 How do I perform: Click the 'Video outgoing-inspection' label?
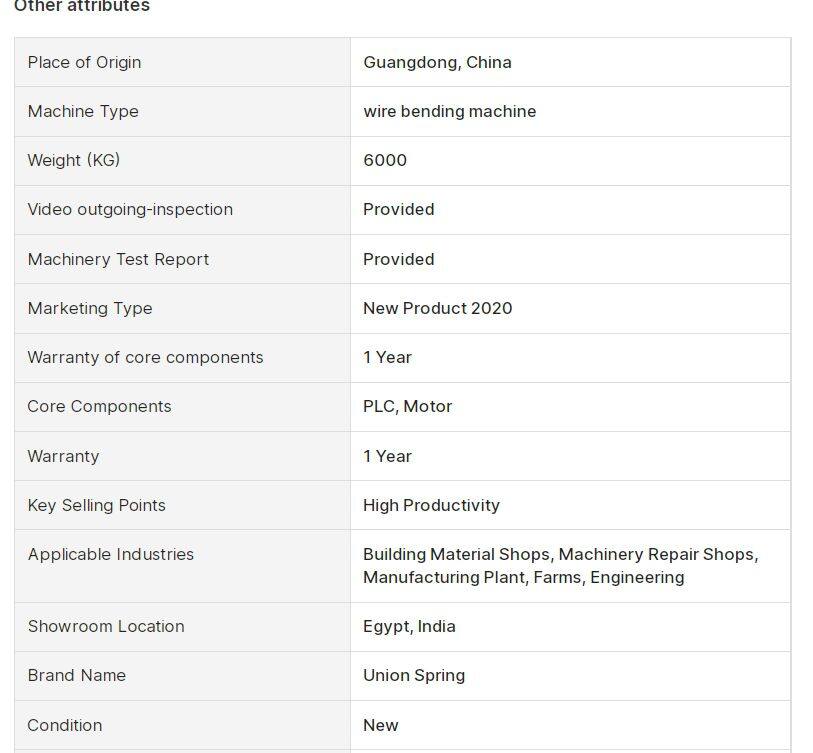(130, 209)
